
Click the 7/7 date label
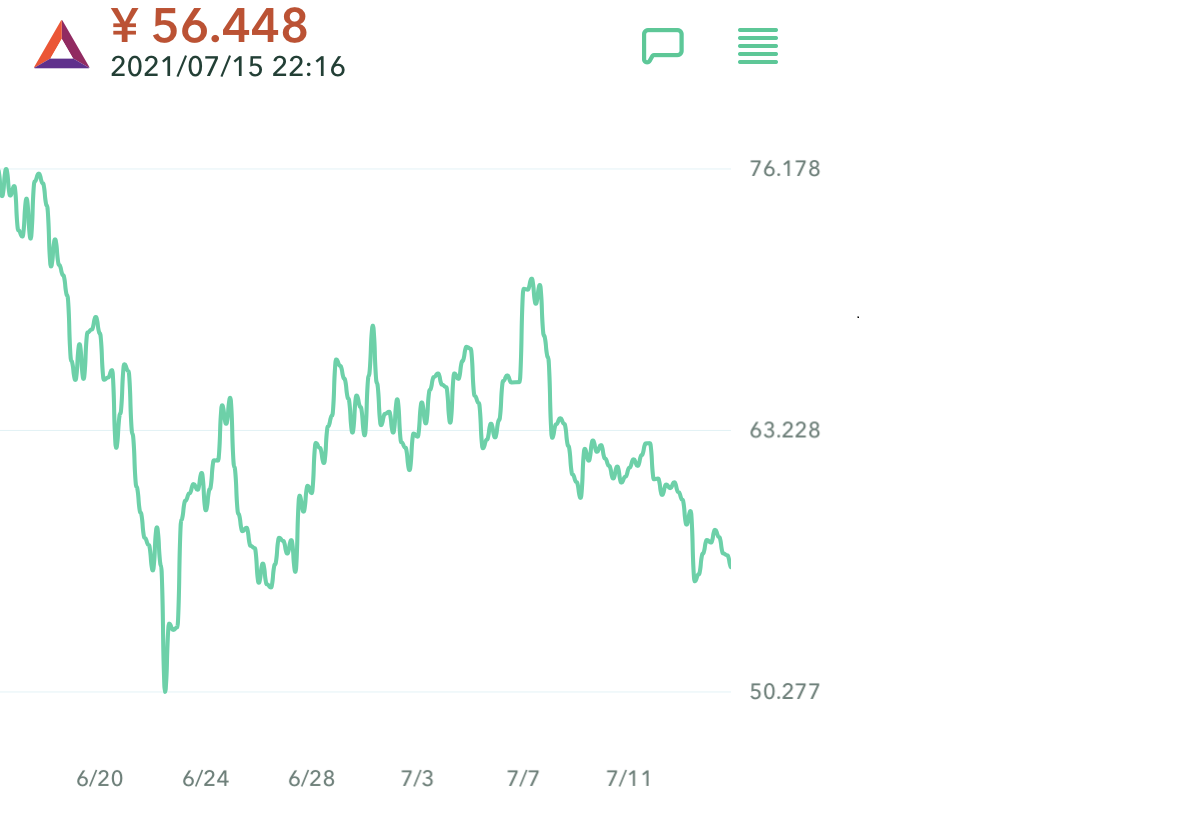pyautogui.click(x=523, y=779)
